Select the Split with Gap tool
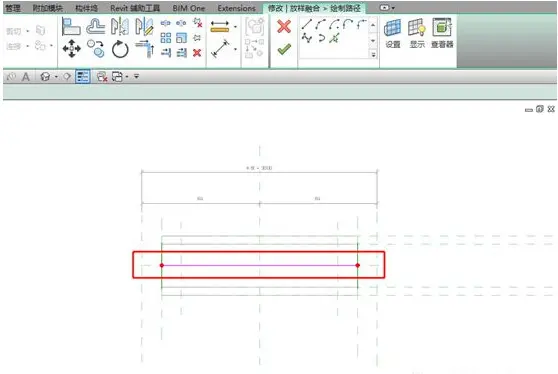Viewport: 558px width, 374px height. 181,23
